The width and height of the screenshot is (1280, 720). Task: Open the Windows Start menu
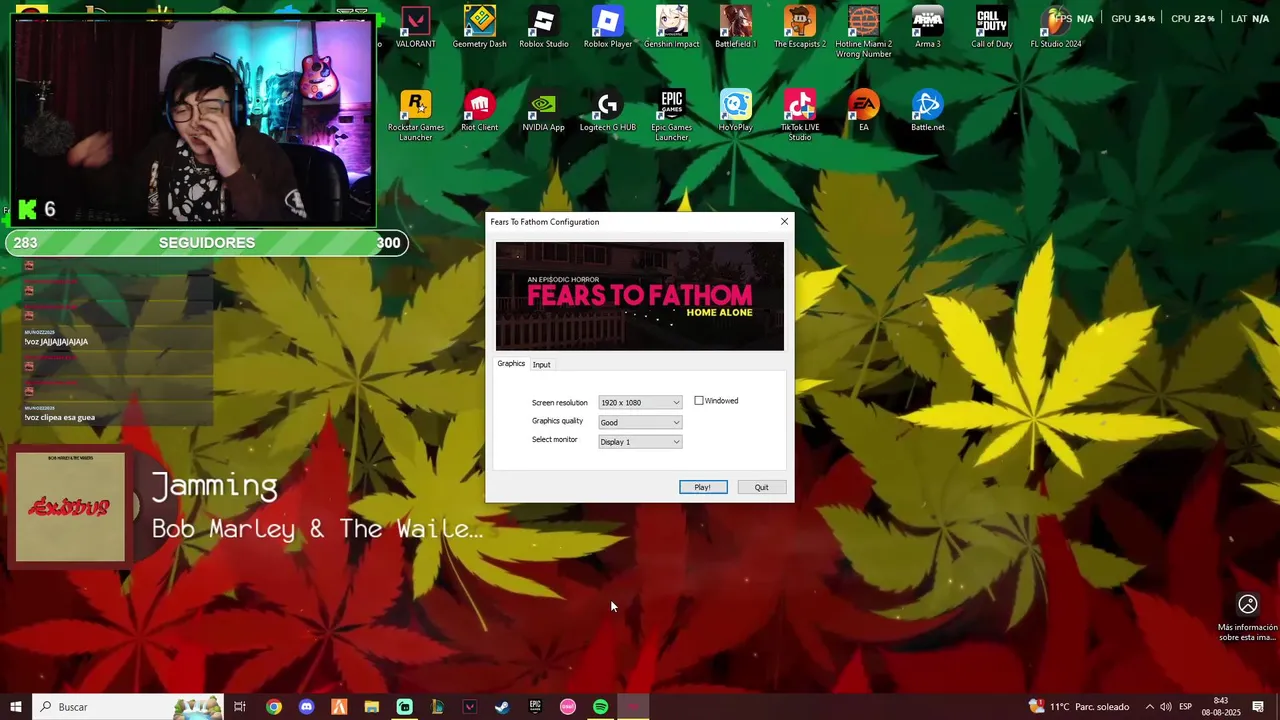pyautogui.click(x=16, y=707)
